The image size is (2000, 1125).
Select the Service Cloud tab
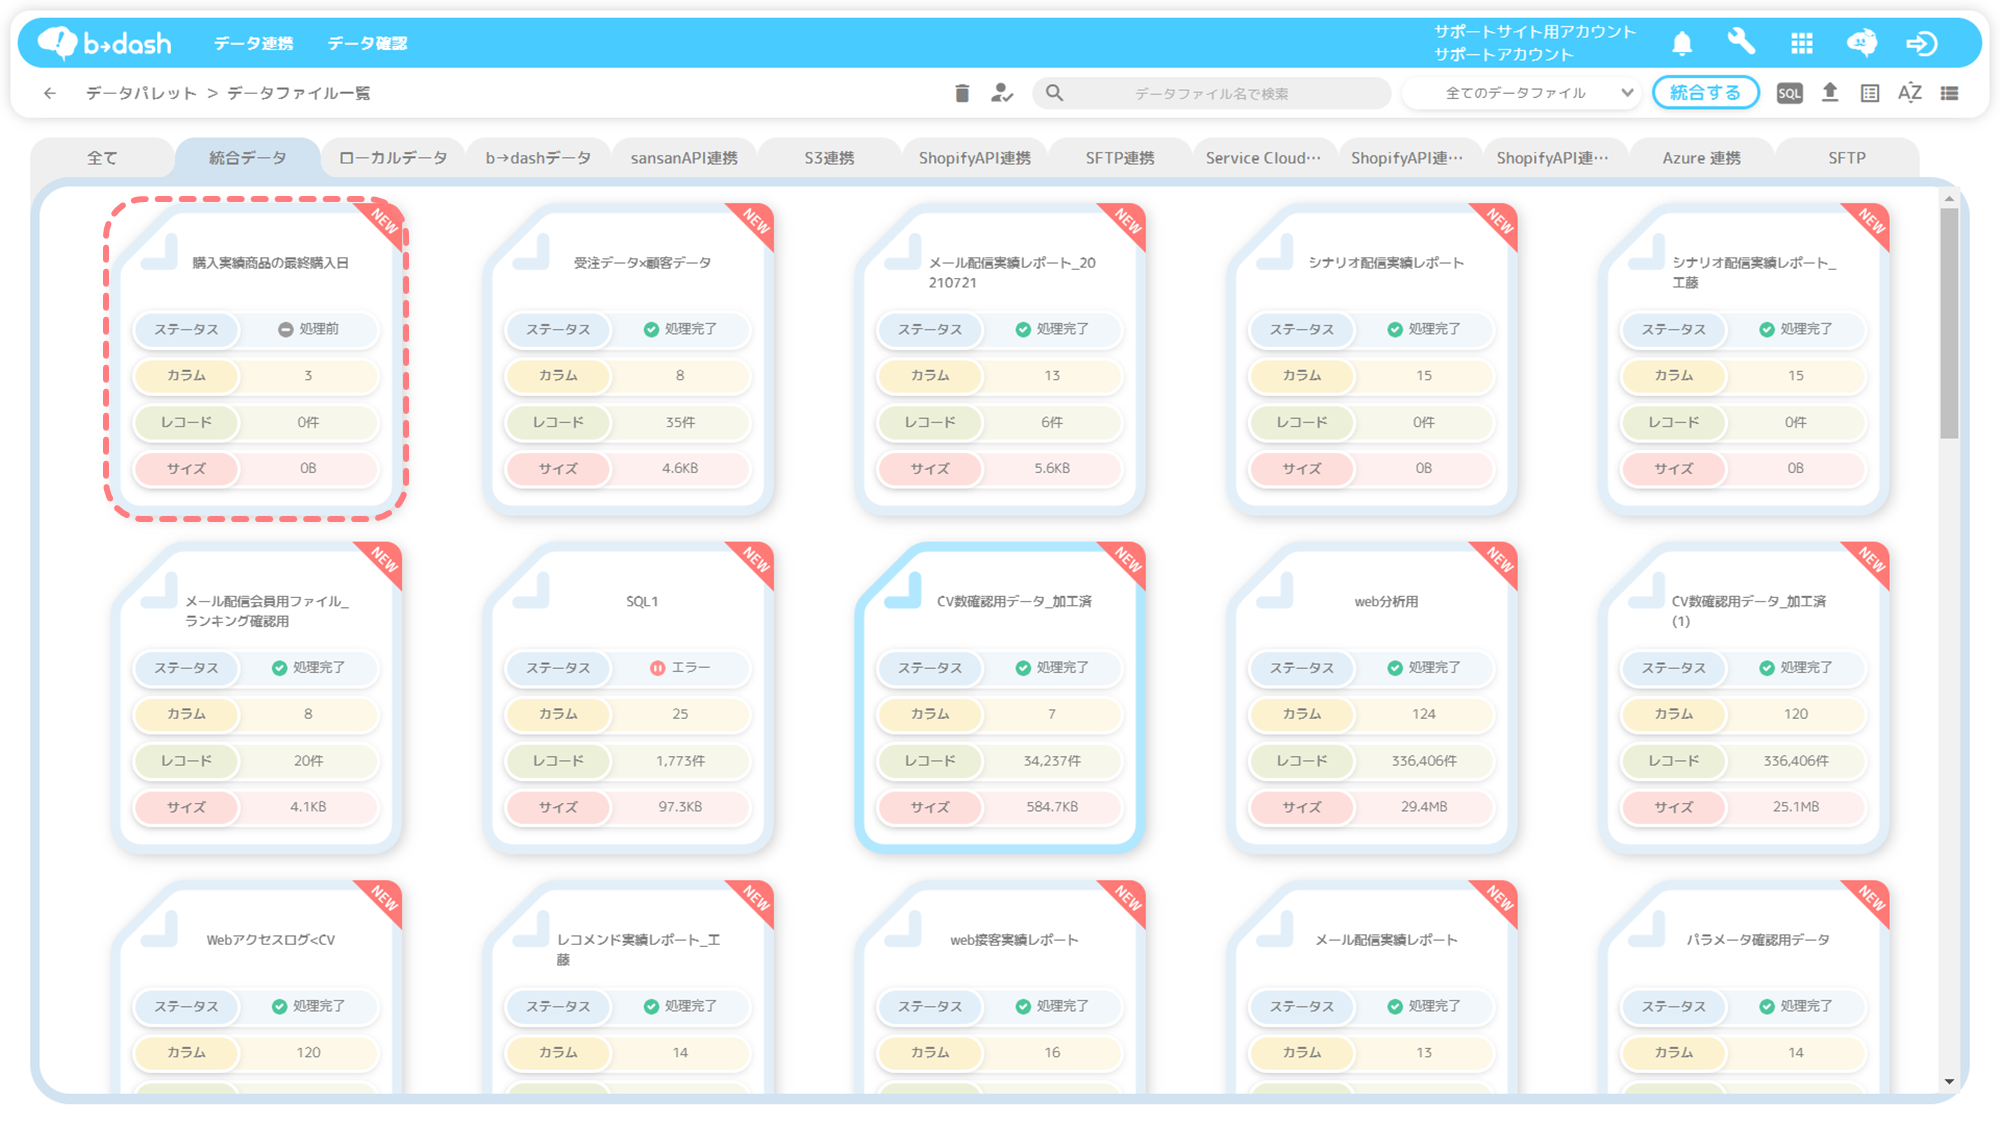click(1263, 158)
